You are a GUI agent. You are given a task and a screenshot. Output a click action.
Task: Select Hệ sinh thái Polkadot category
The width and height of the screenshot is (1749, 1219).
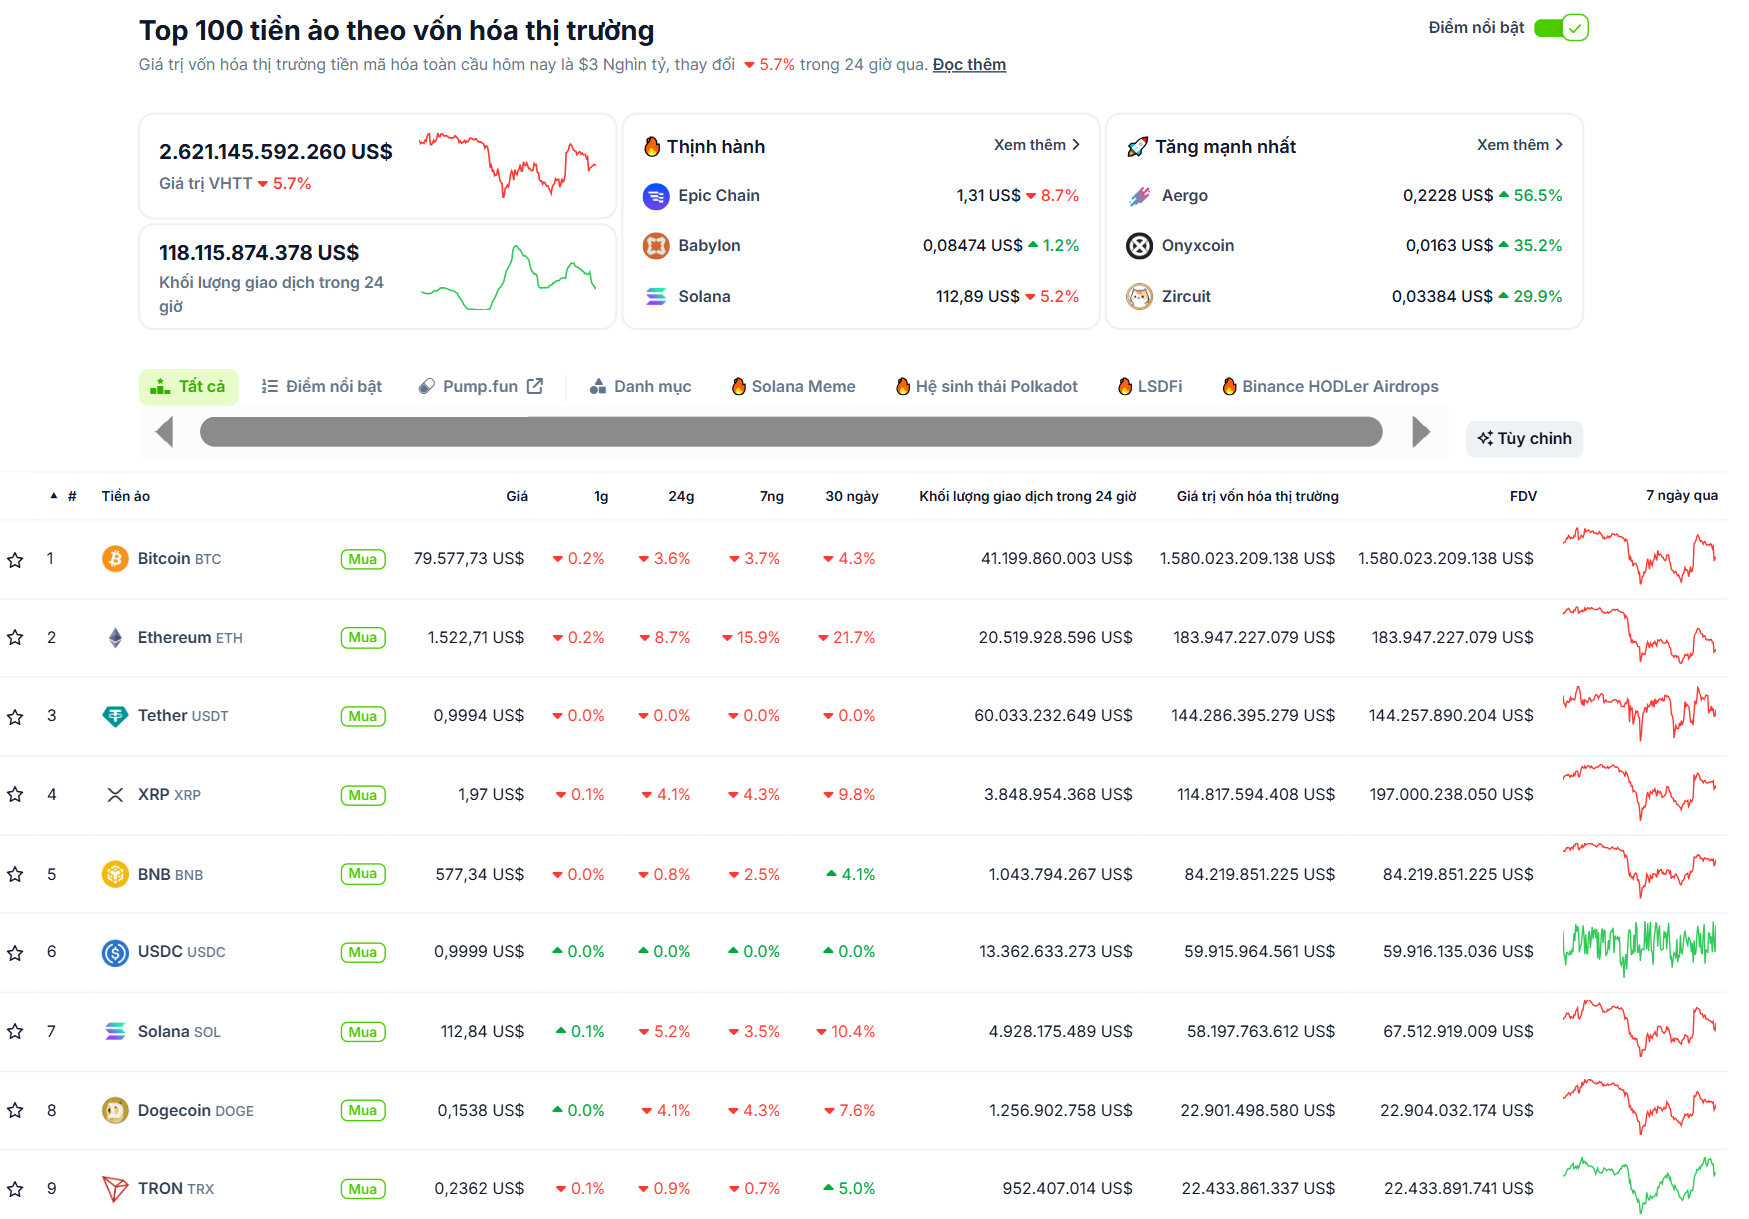[987, 387]
